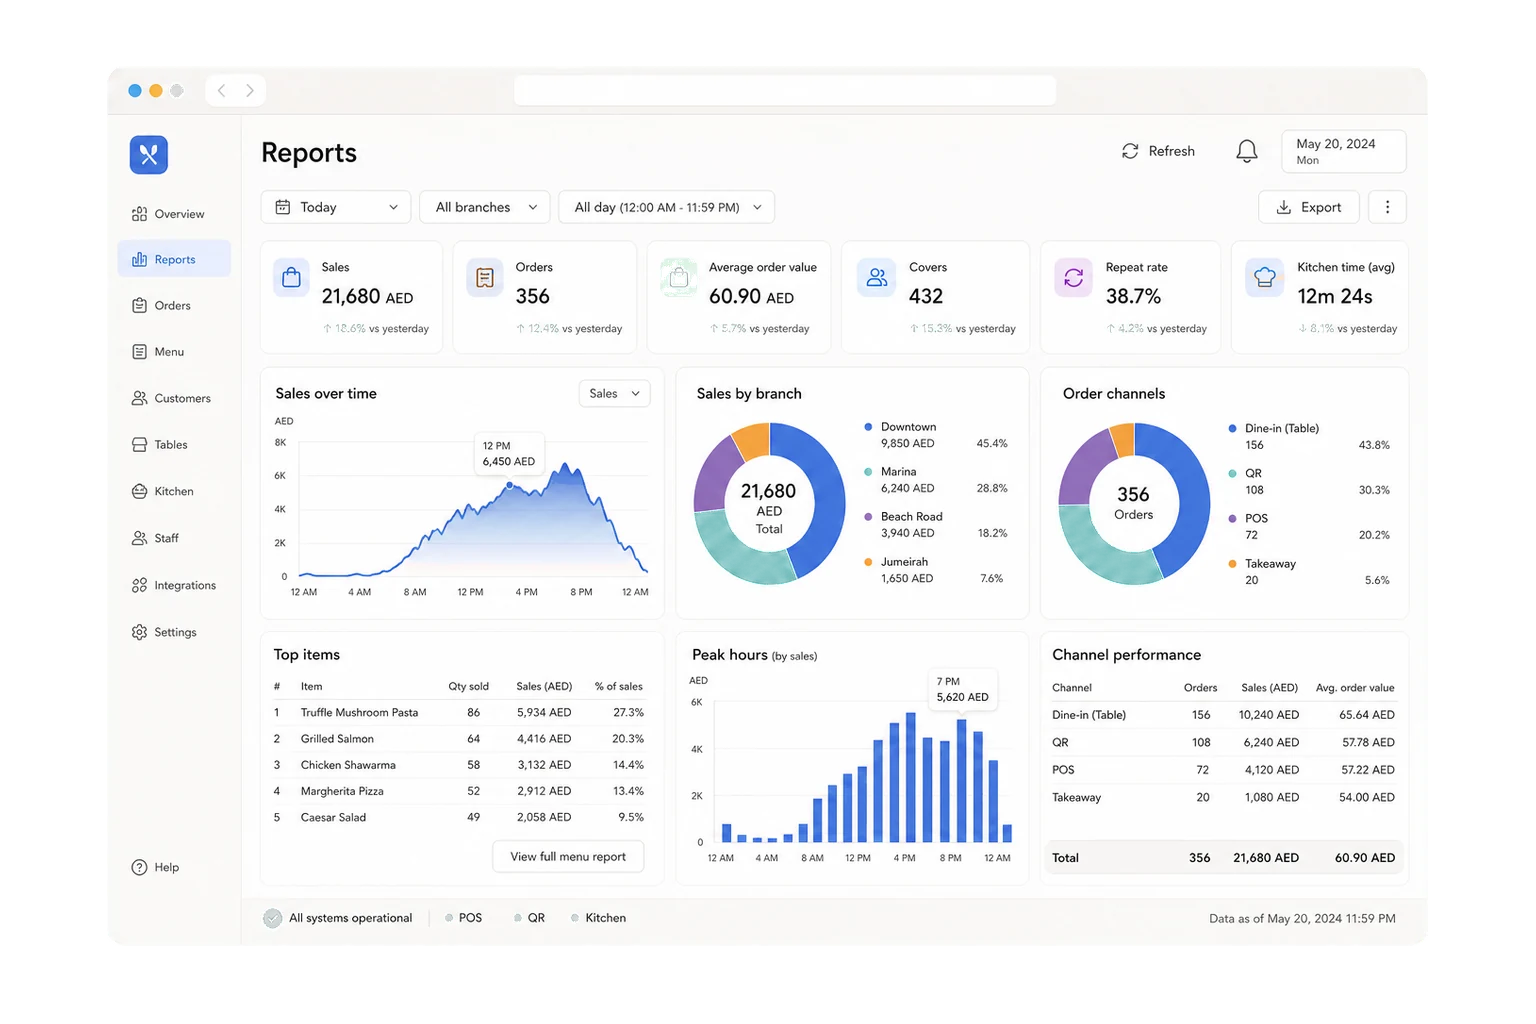Click the Repeat rate cycle icon

[x=1073, y=278]
